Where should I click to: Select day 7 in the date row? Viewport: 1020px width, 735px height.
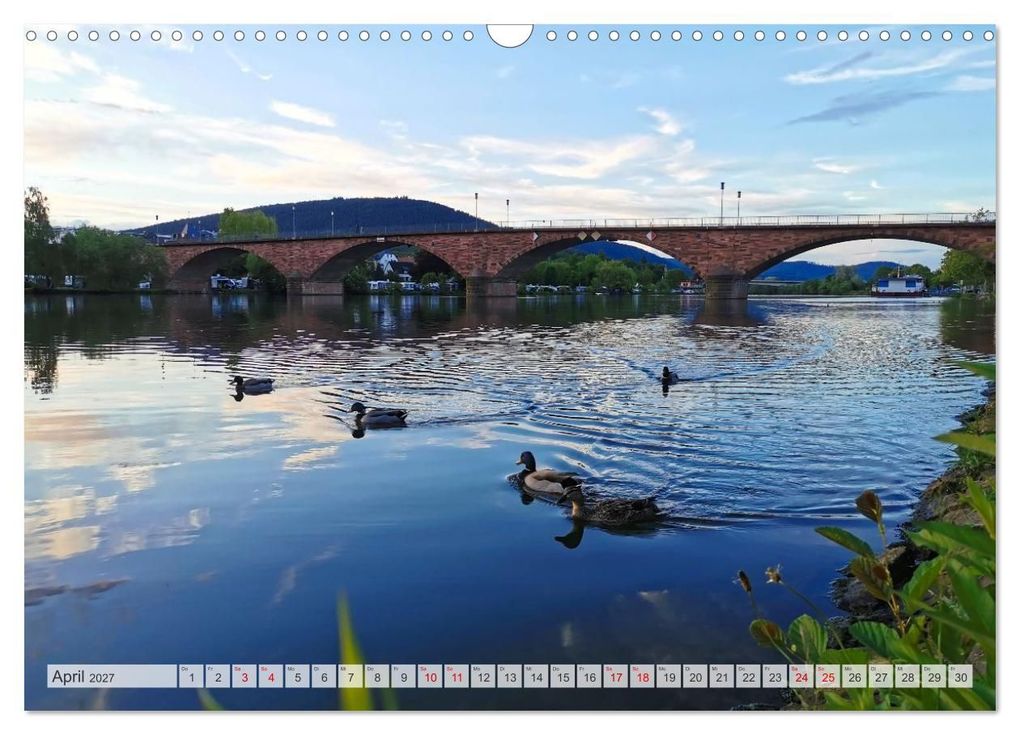[351, 676]
